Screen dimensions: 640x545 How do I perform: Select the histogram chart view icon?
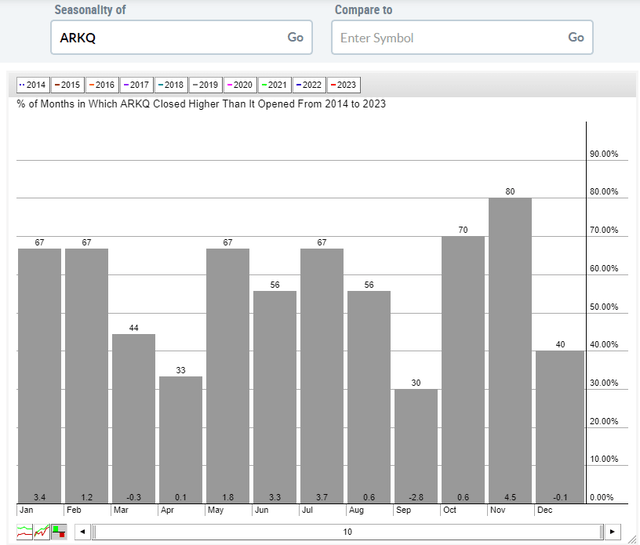click(59, 532)
